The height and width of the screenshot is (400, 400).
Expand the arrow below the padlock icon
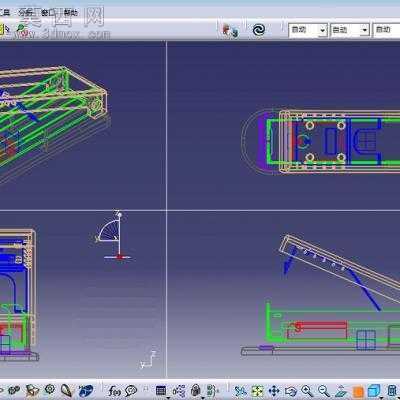tap(203, 397)
